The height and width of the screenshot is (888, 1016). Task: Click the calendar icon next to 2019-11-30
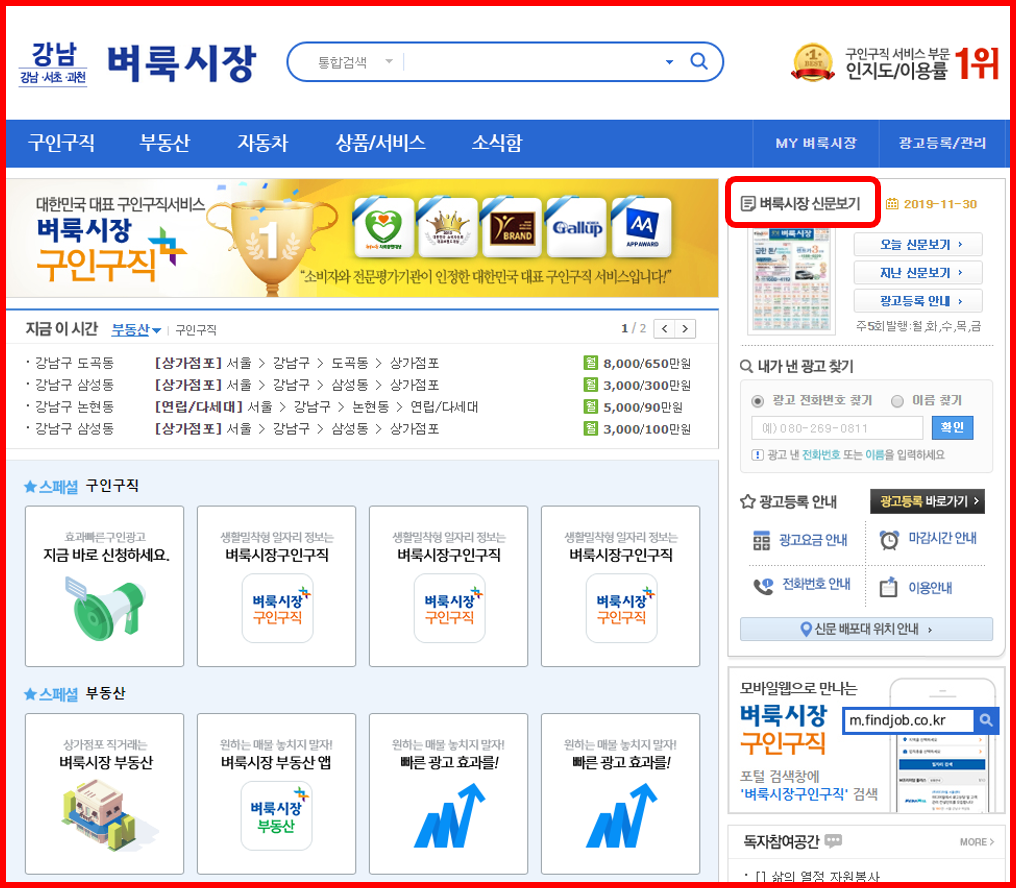pyautogui.click(x=892, y=204)
